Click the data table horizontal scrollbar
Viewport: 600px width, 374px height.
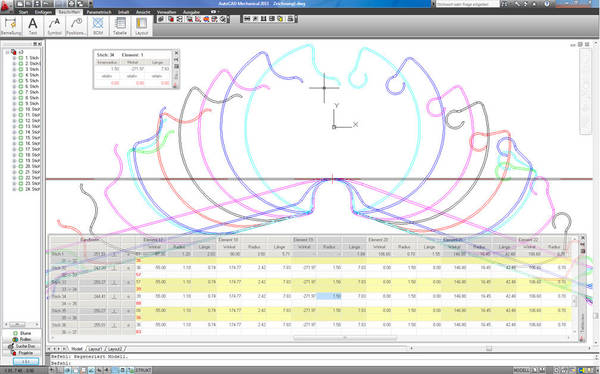[x=345, y=338]
